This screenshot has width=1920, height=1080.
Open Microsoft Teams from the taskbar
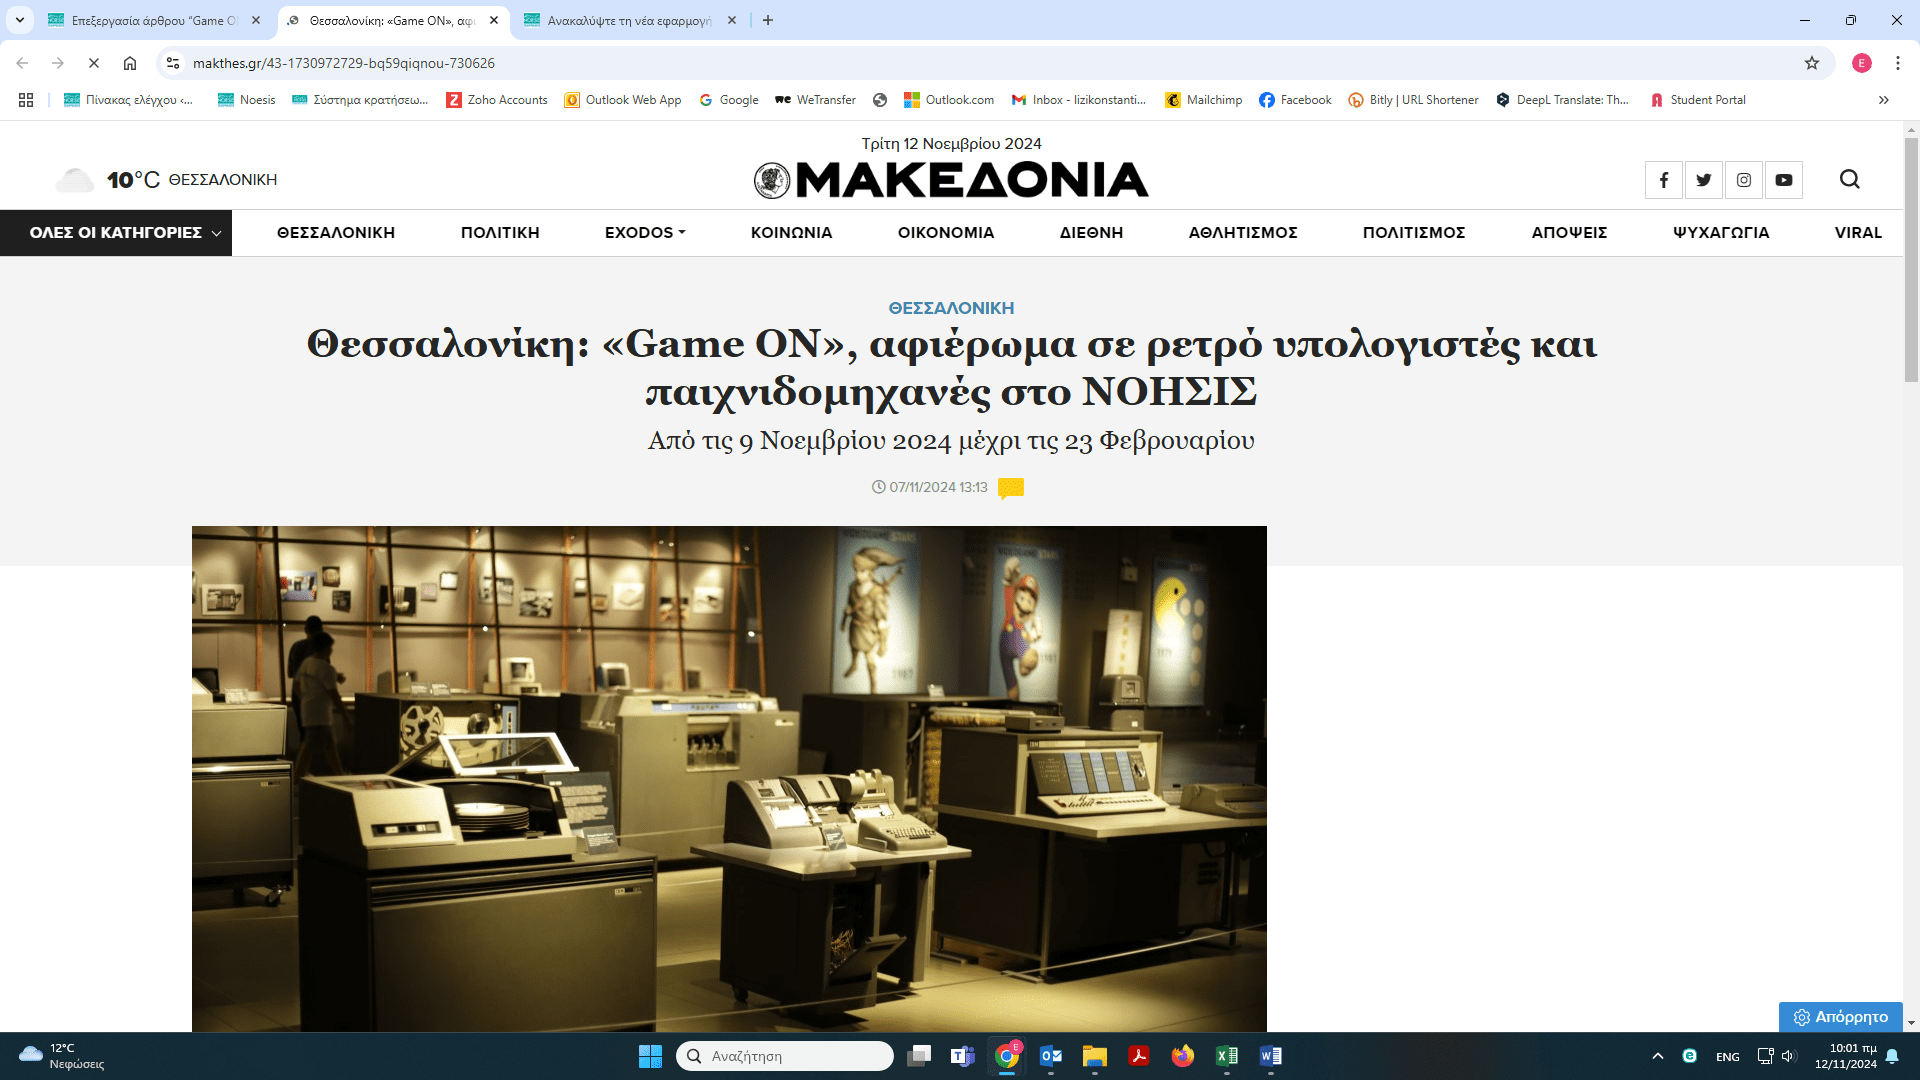(963, 1056)
